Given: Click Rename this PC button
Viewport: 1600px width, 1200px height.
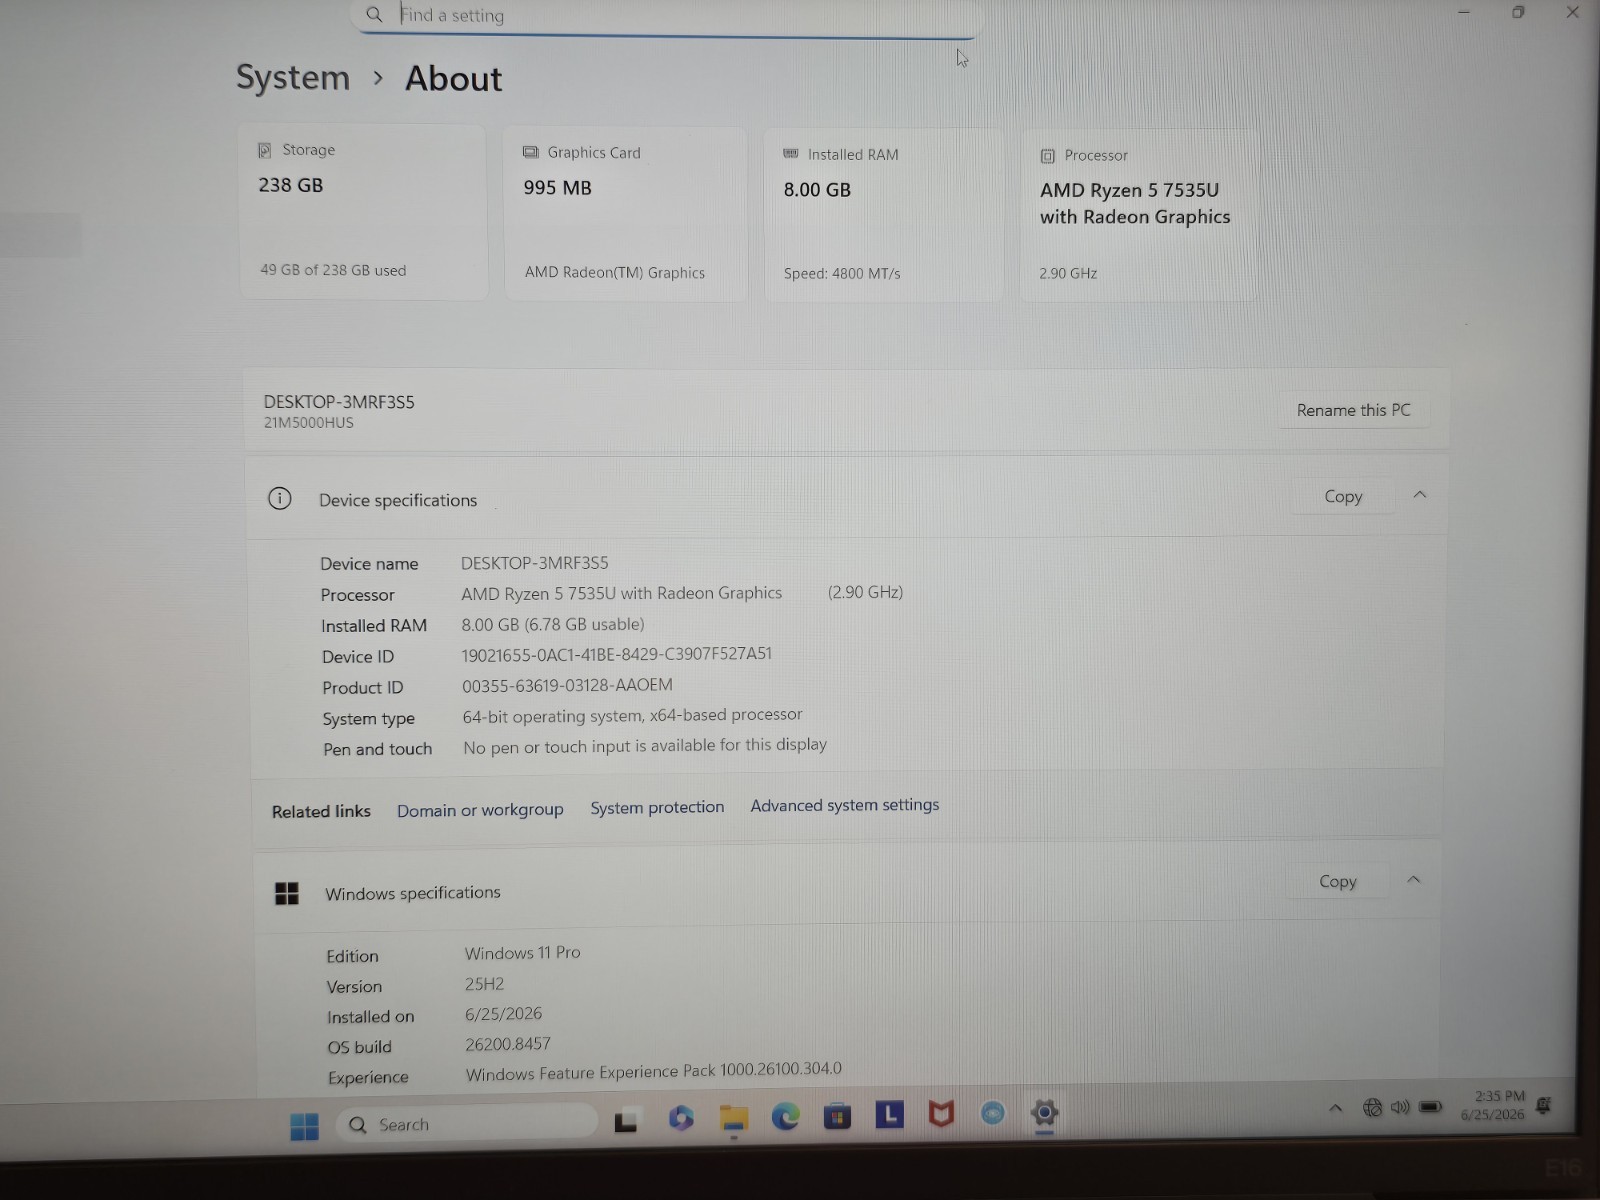Looking at the screenshot, I should click(x=1354, y=410).
